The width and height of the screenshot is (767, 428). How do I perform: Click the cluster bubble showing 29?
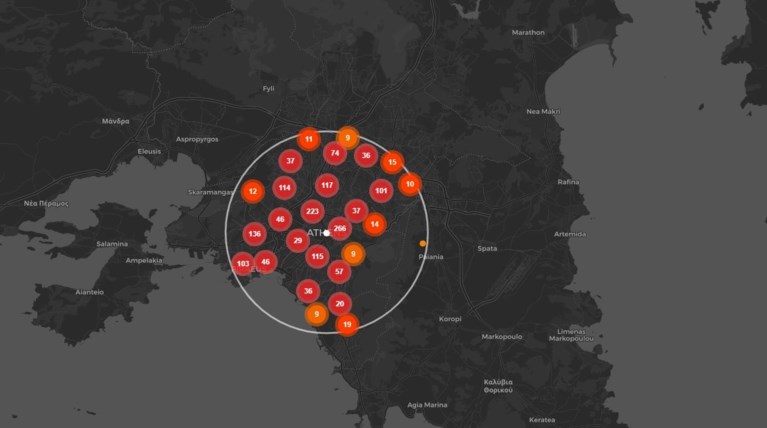point(296,240)
